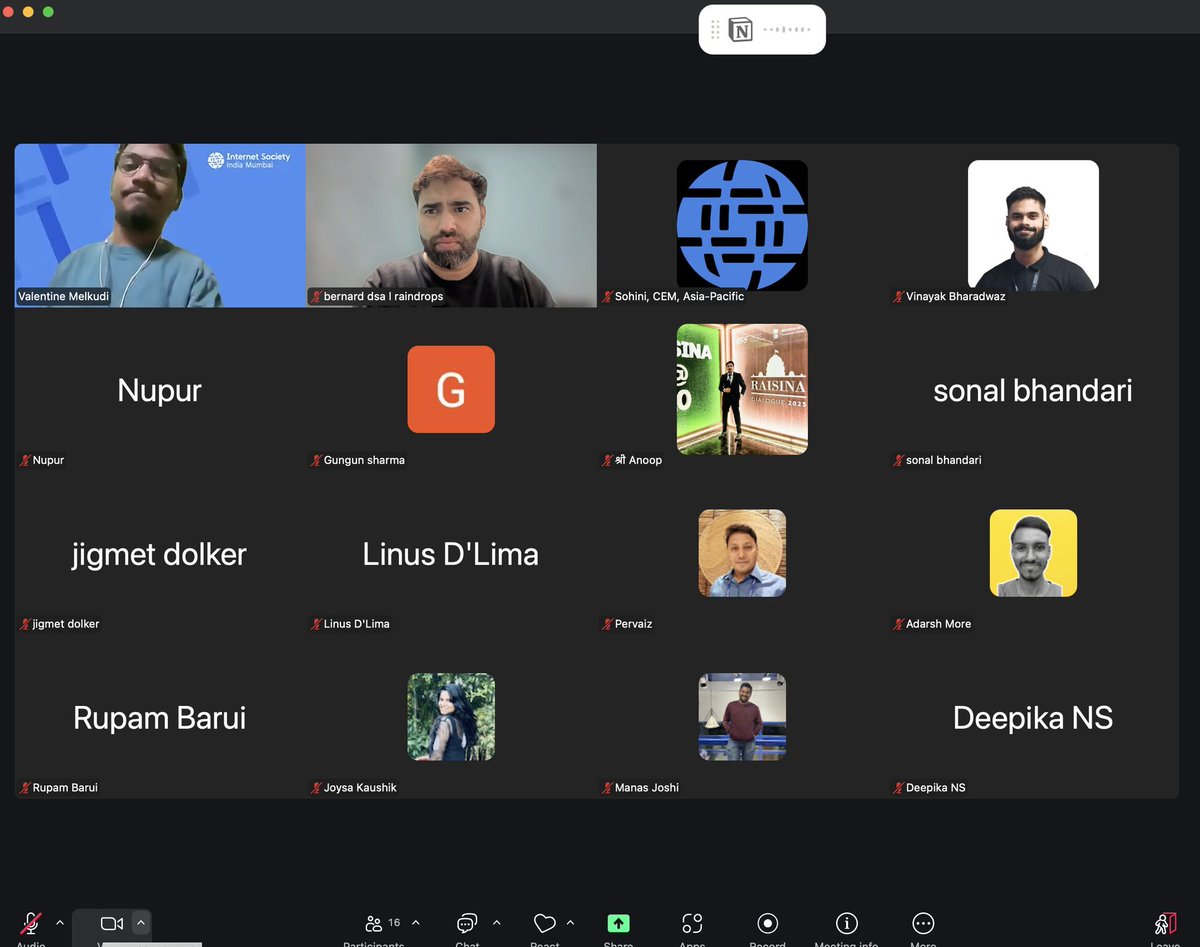Viewport: 1200px width, 947px height.
Task: Expand the Chat options chevron
Action: click(x=497, y=922)
